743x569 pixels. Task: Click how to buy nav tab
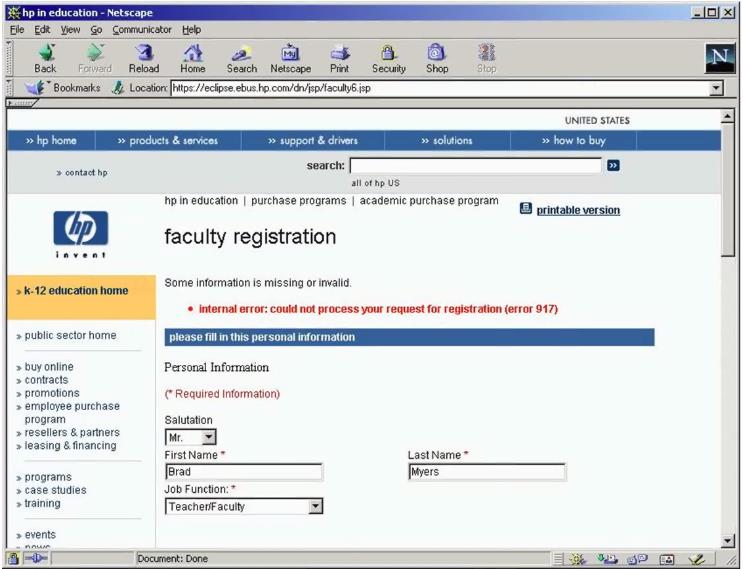pos(573,140)
